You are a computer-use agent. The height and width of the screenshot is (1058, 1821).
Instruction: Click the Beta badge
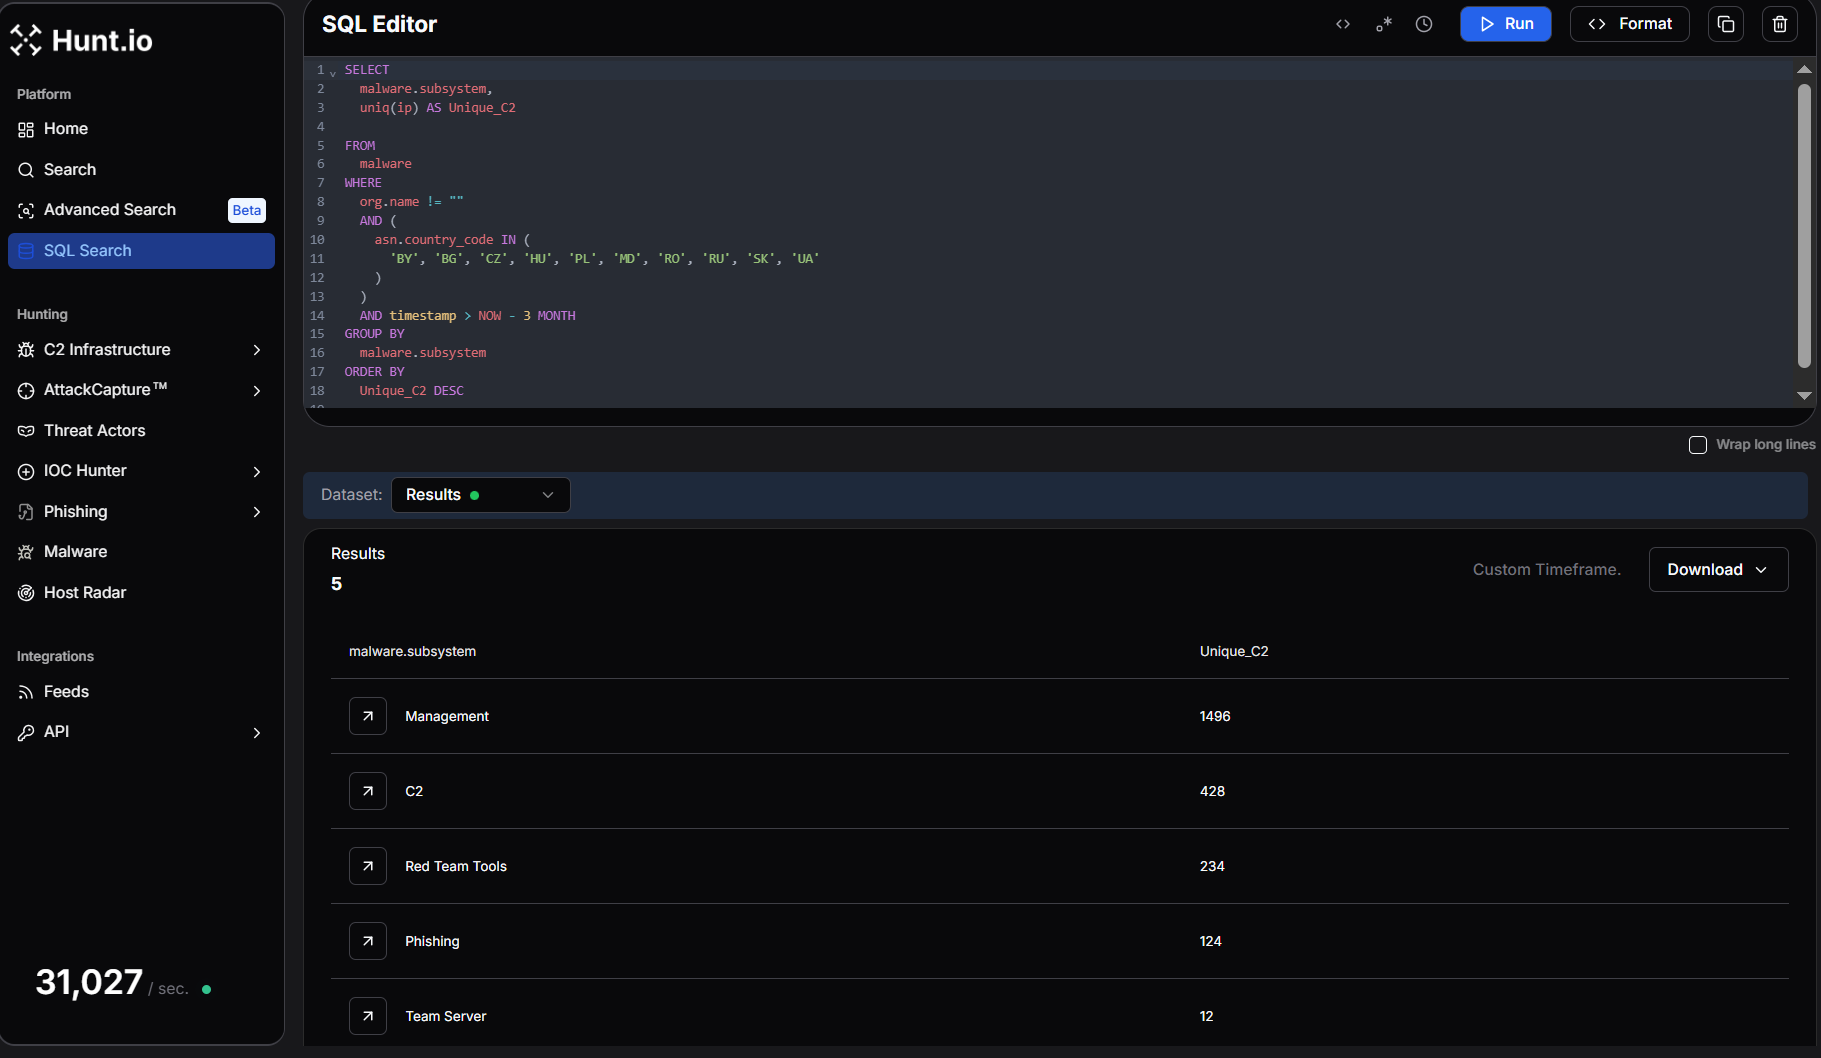247,210
